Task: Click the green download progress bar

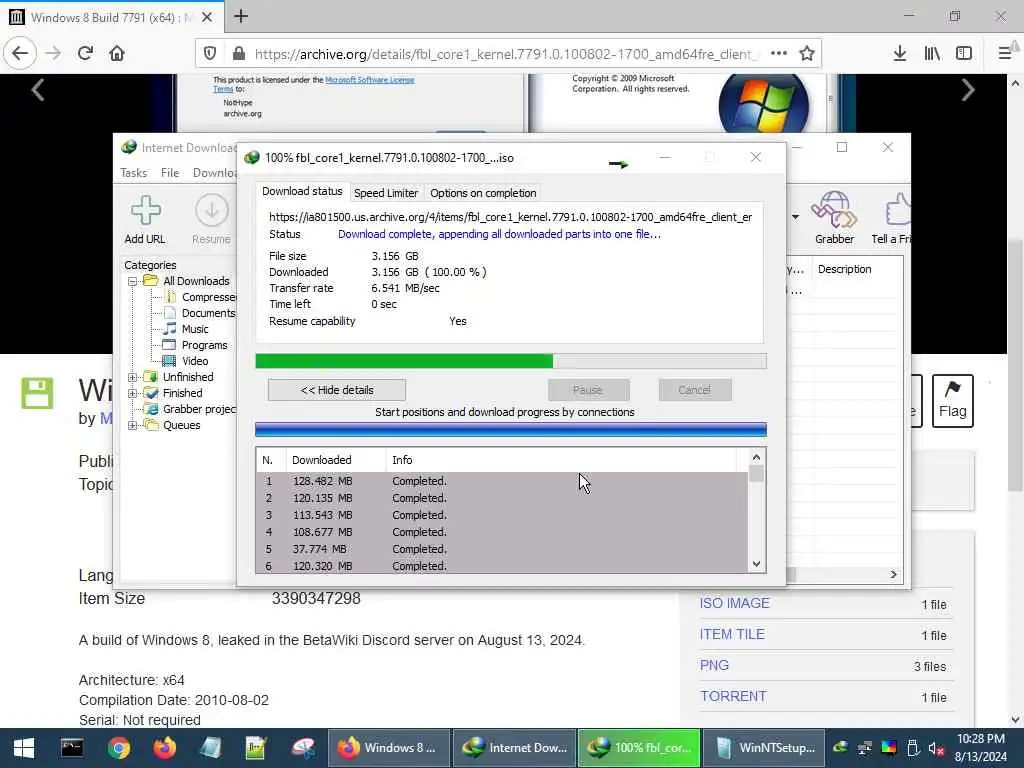Action: [x=511, y=361]
